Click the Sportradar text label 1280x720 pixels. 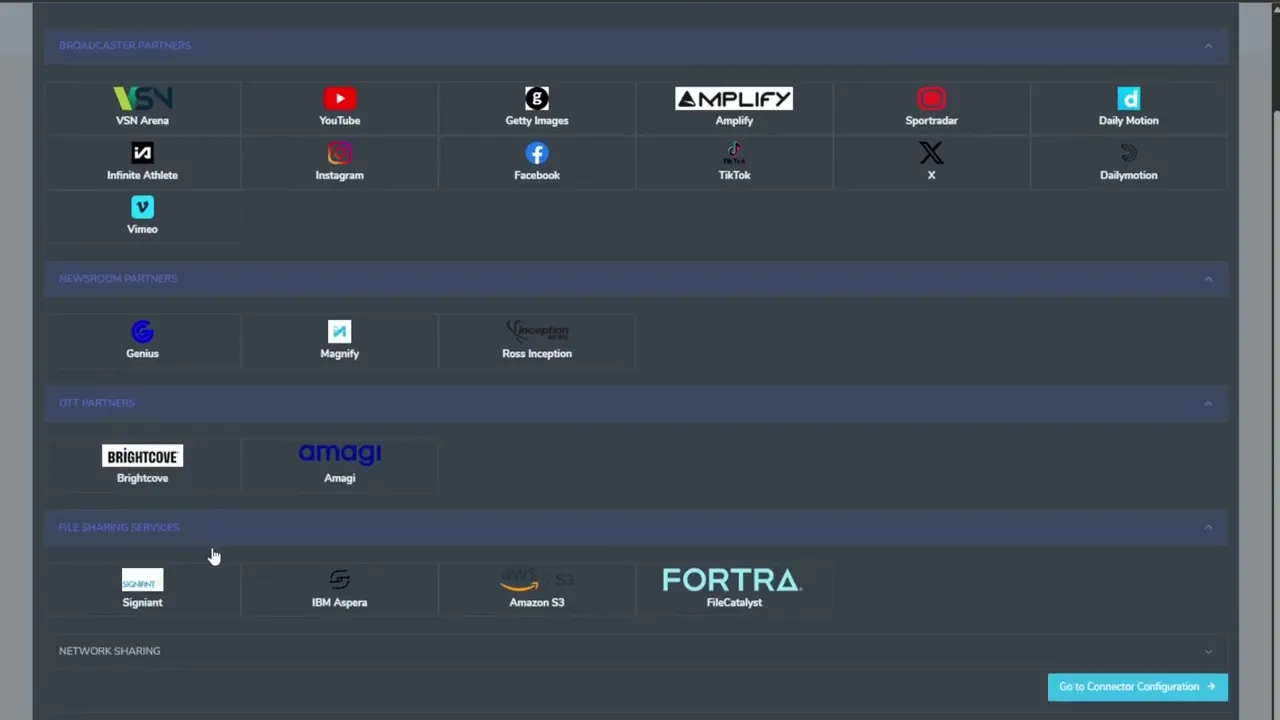pos(931,120)
